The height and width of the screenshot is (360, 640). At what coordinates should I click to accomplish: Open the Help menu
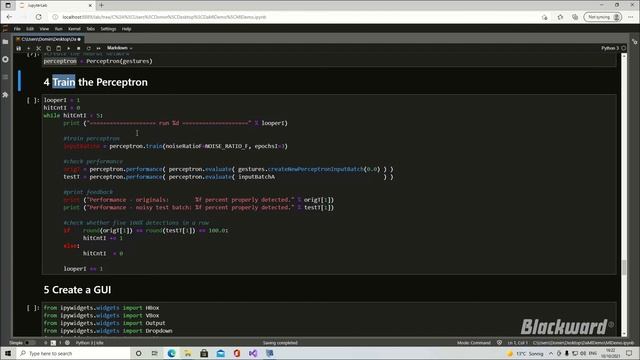tap(127, 29)
